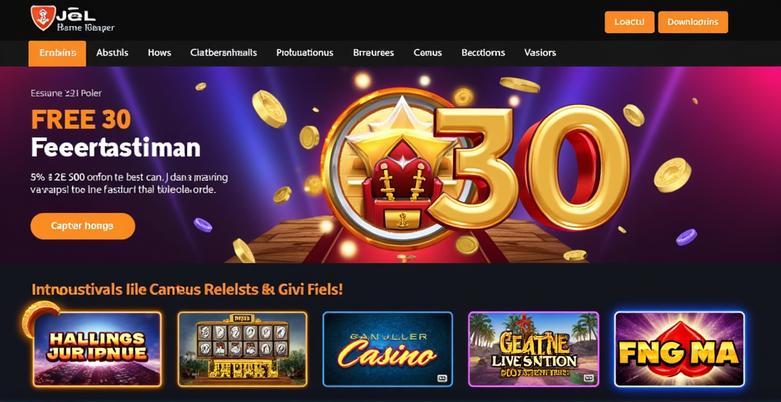This screenshot has width=781, height=402.
Task: Click the orange Capter honge button
Action: (83, 226)
